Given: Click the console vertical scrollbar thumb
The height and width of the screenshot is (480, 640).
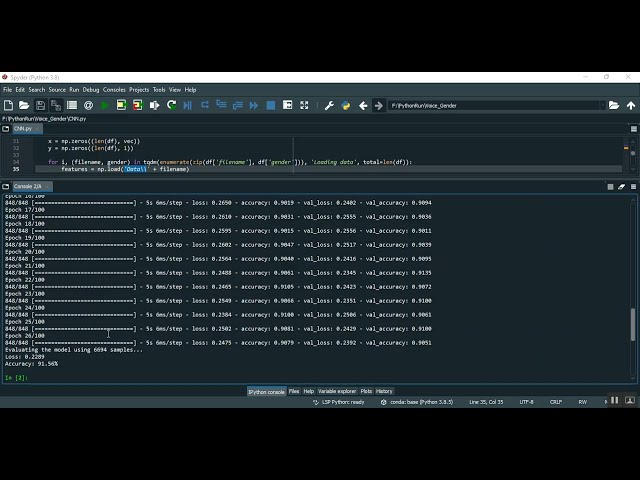Looking at the screenshot, I should tap(633, 325).
